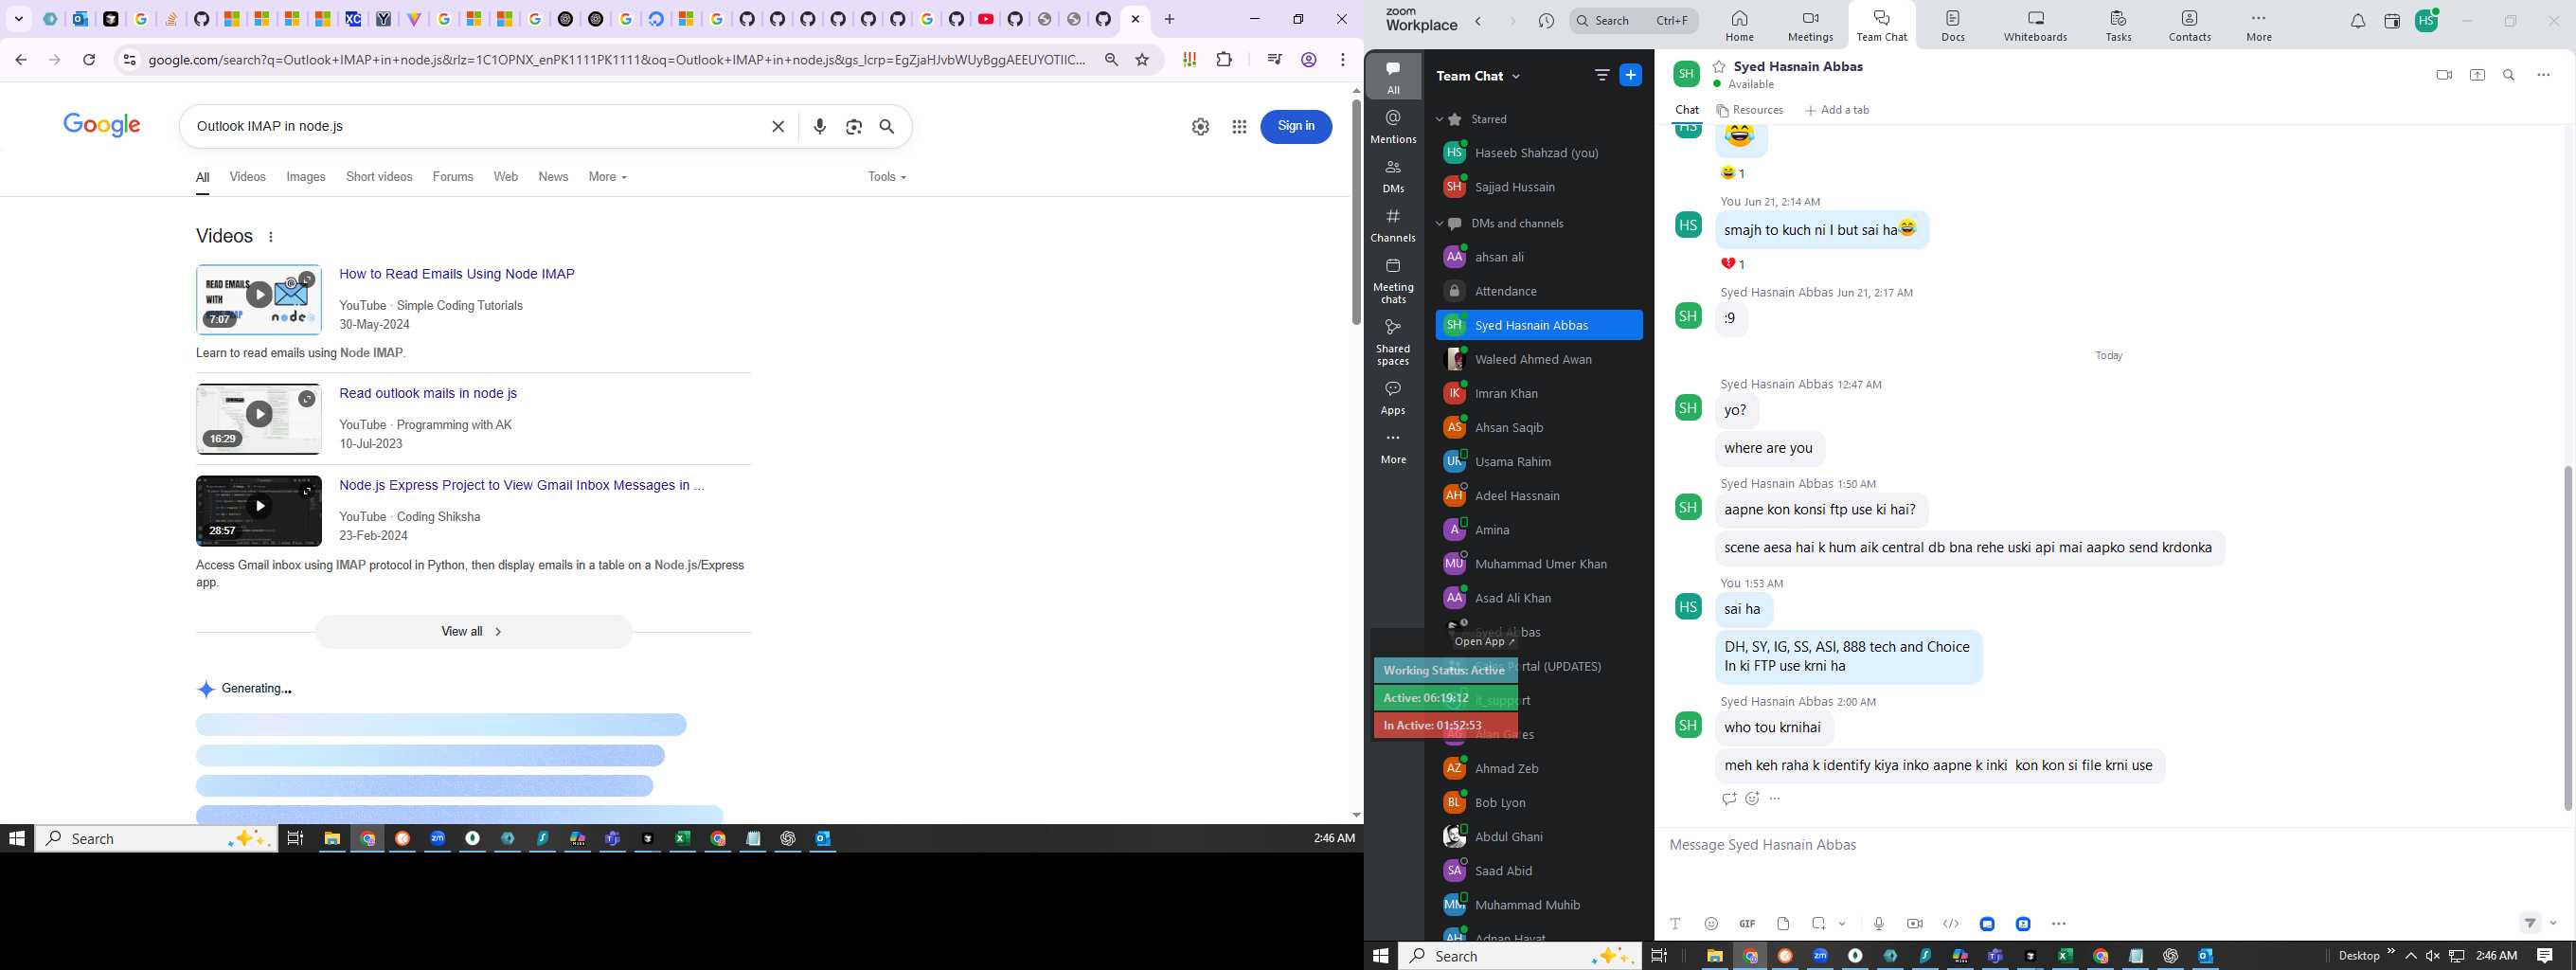Click the Google Sign in button
This screenshot has height=970, width=2576.
tap(1296, 126)
